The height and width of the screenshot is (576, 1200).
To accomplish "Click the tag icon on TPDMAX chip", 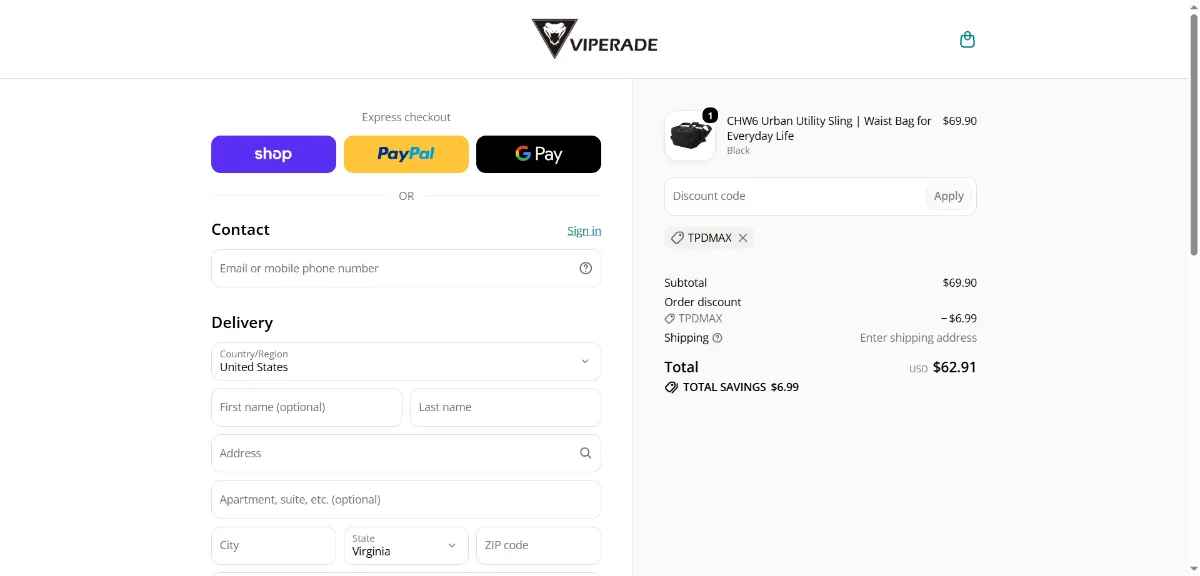I will (677, 238).
